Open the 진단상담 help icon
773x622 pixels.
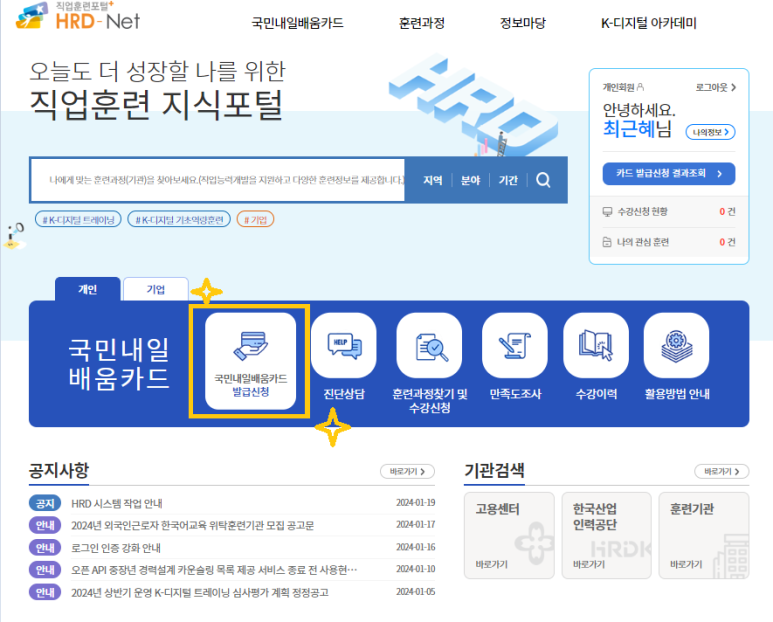344,346
